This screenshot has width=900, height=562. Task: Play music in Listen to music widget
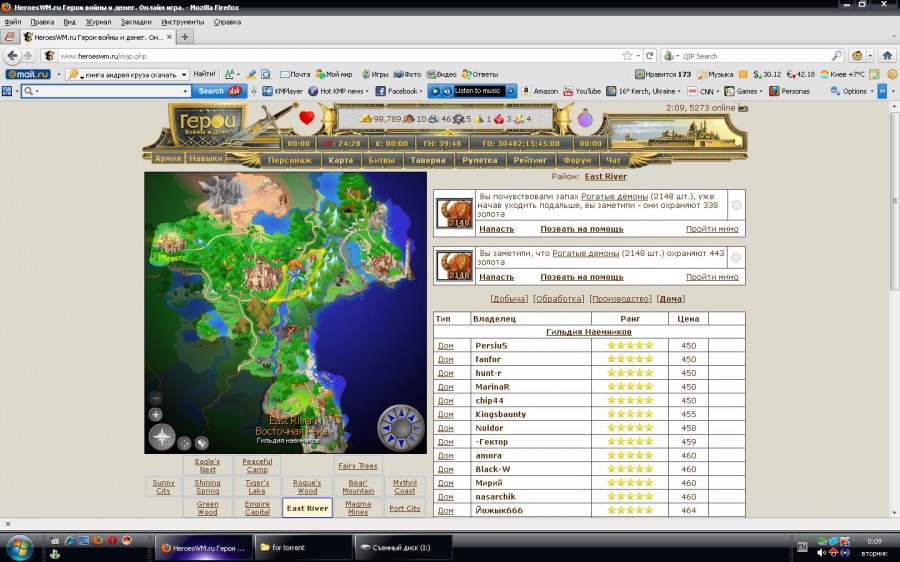coord(435,91)
